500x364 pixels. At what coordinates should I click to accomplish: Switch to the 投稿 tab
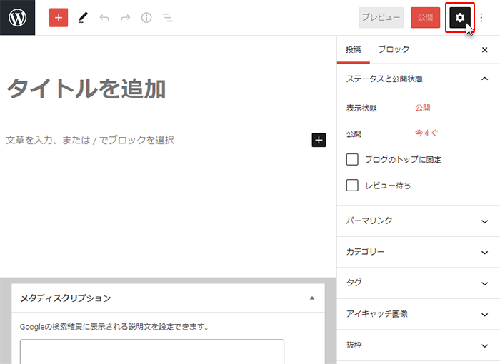coord(353,50)
